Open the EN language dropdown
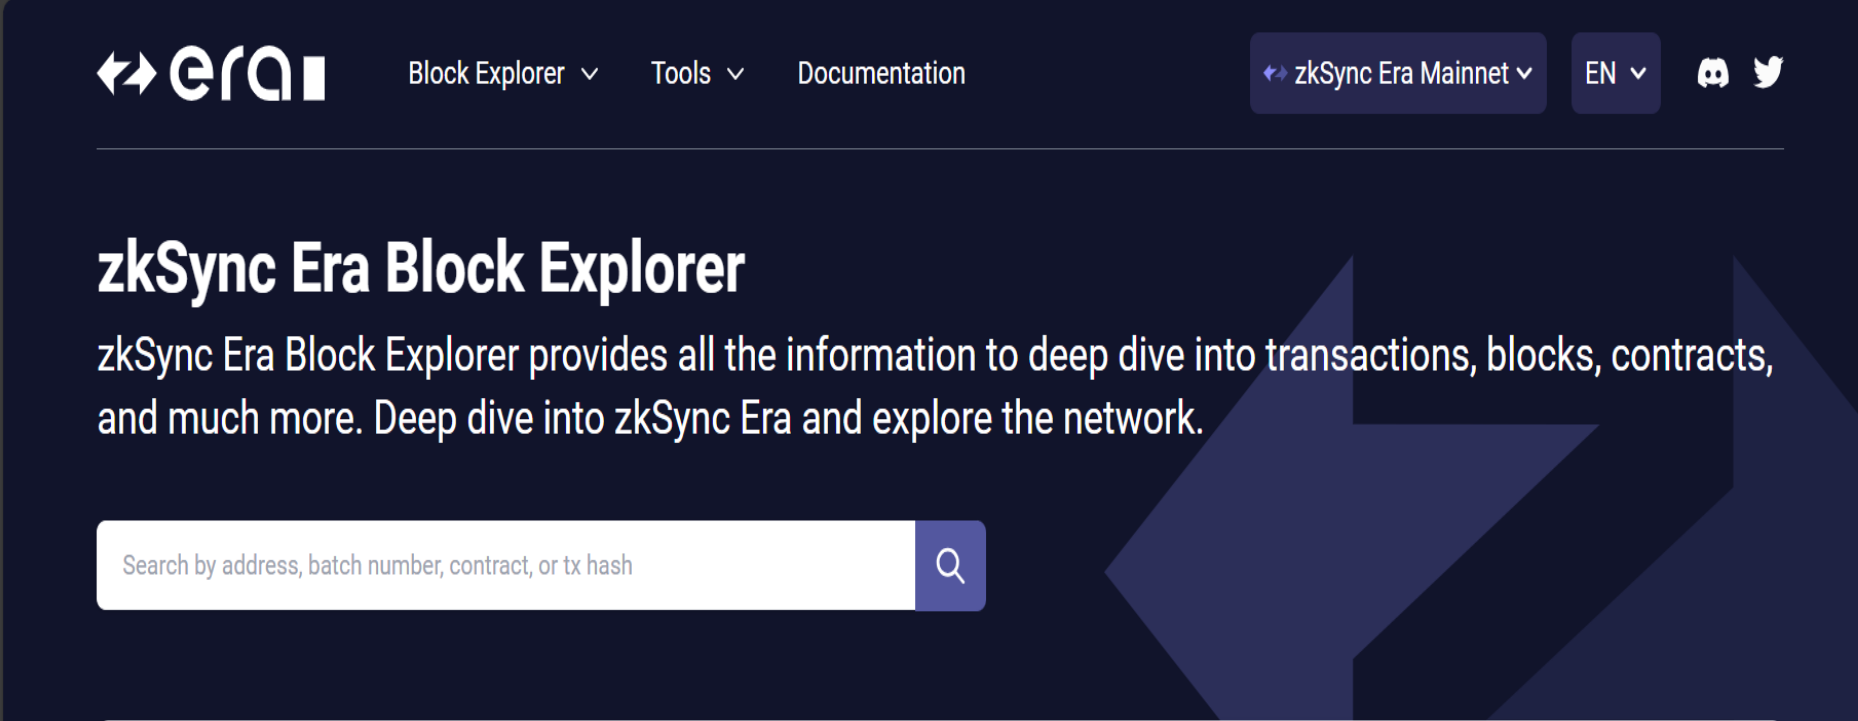 pyautogui.click(x=1616, y=73)
